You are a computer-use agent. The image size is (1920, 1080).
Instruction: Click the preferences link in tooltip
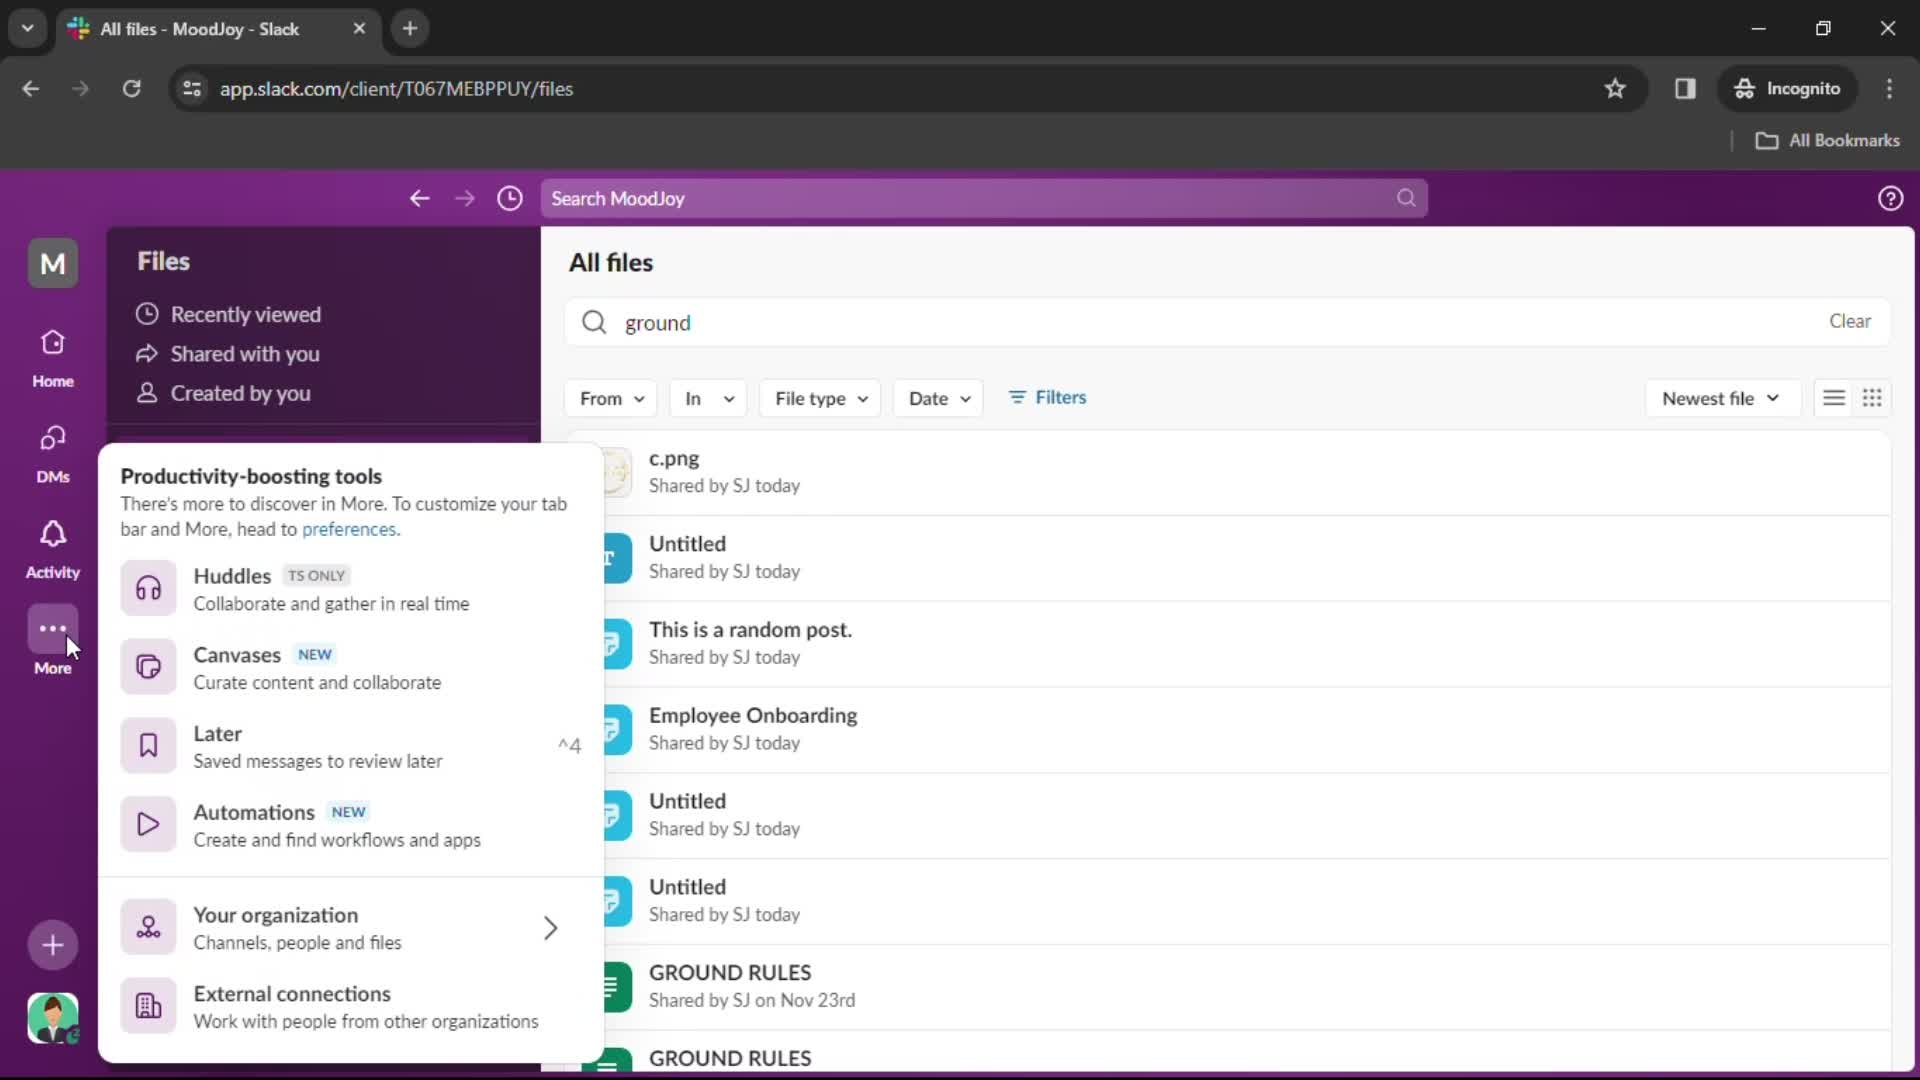[x=348, y=529]
